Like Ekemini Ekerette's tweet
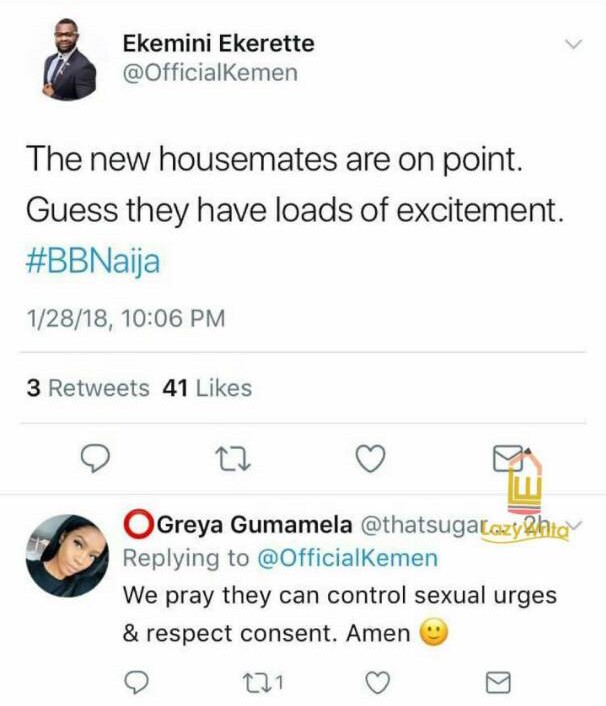606x706 pixels. click(x=371, y=459)
